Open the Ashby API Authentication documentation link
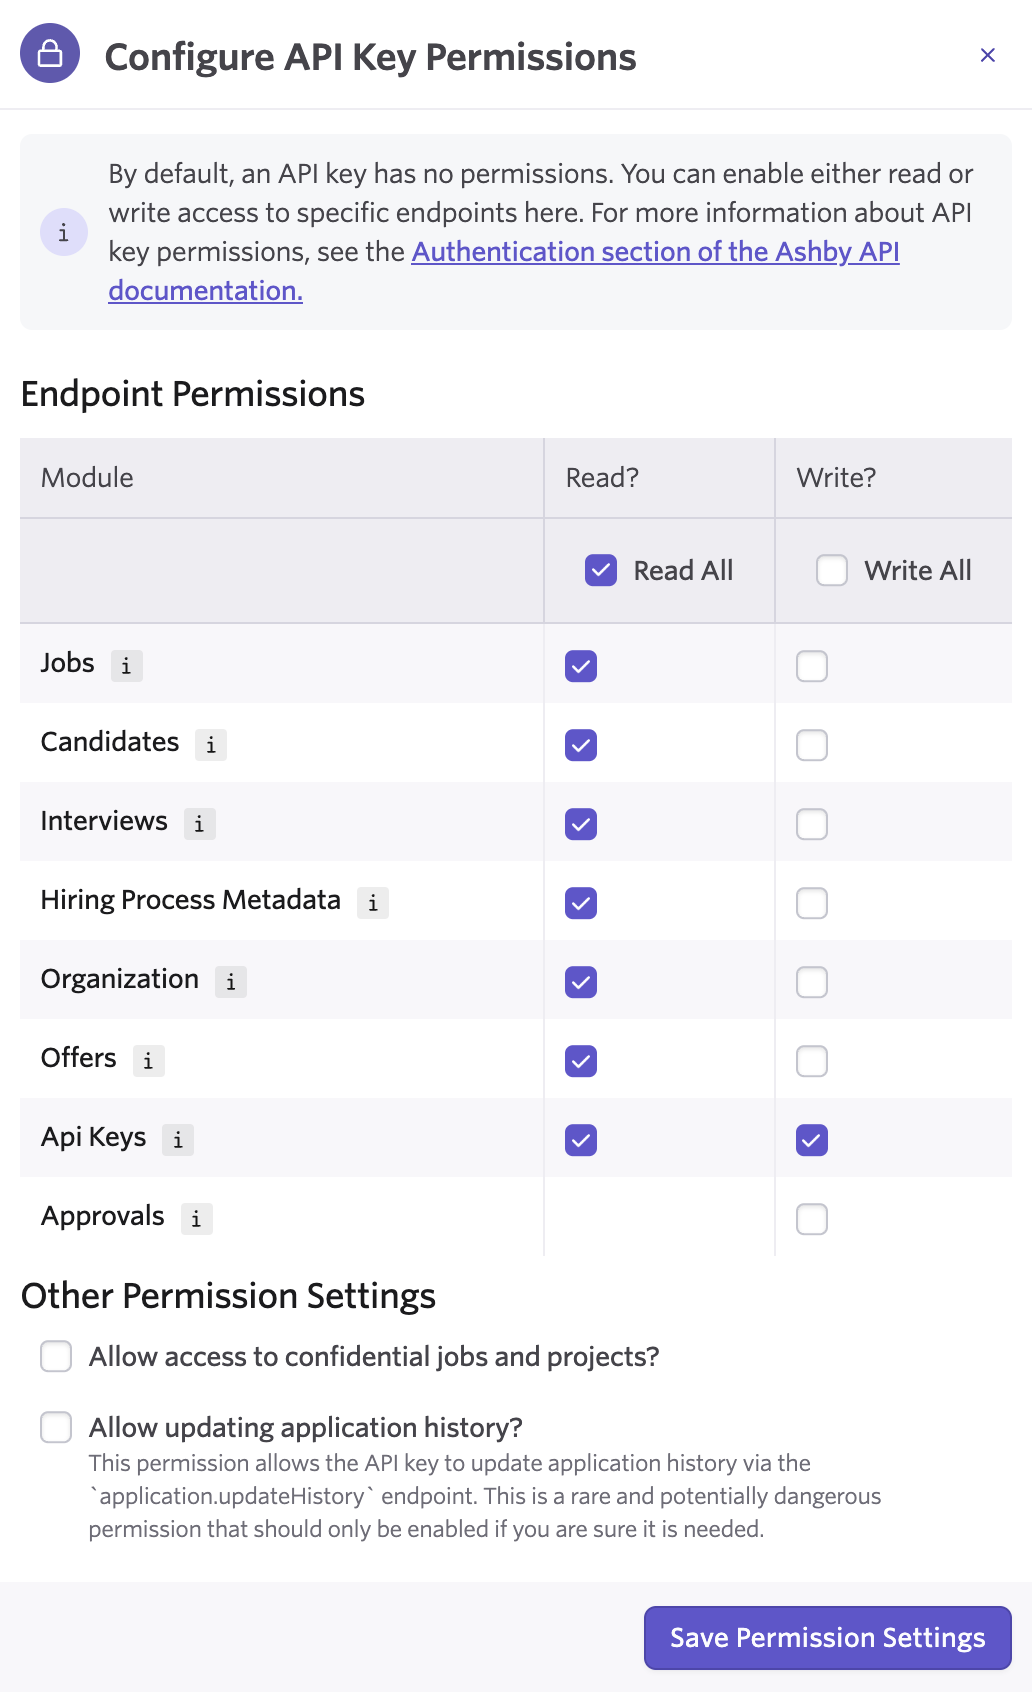This screenshot has width=1032, height=1692. (655, 252)
